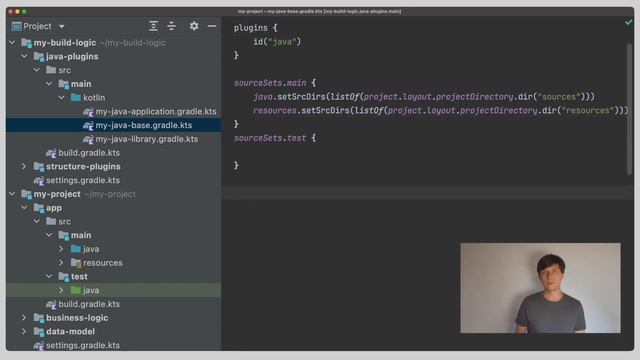This screenshot has height=360, width=640.
Task: Collapse the main folder under java-plugins src
Action: coord(49,84)
